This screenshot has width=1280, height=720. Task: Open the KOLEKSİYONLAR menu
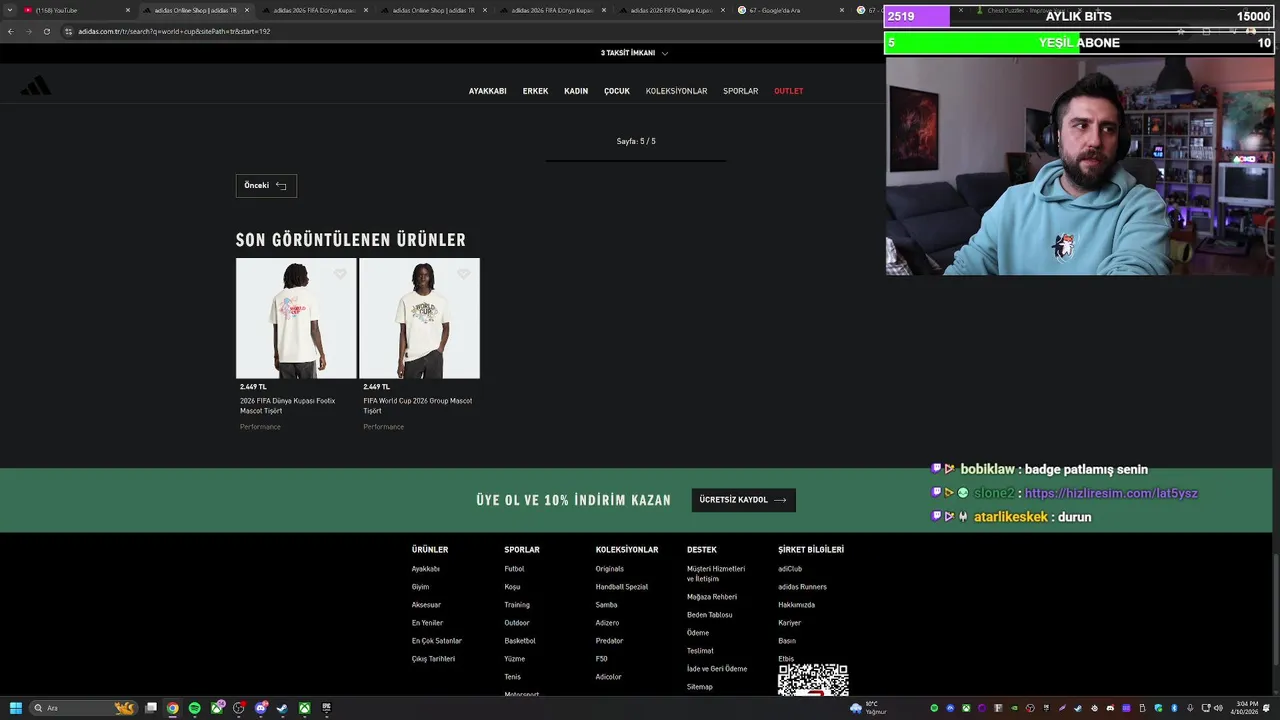[676, 91]
